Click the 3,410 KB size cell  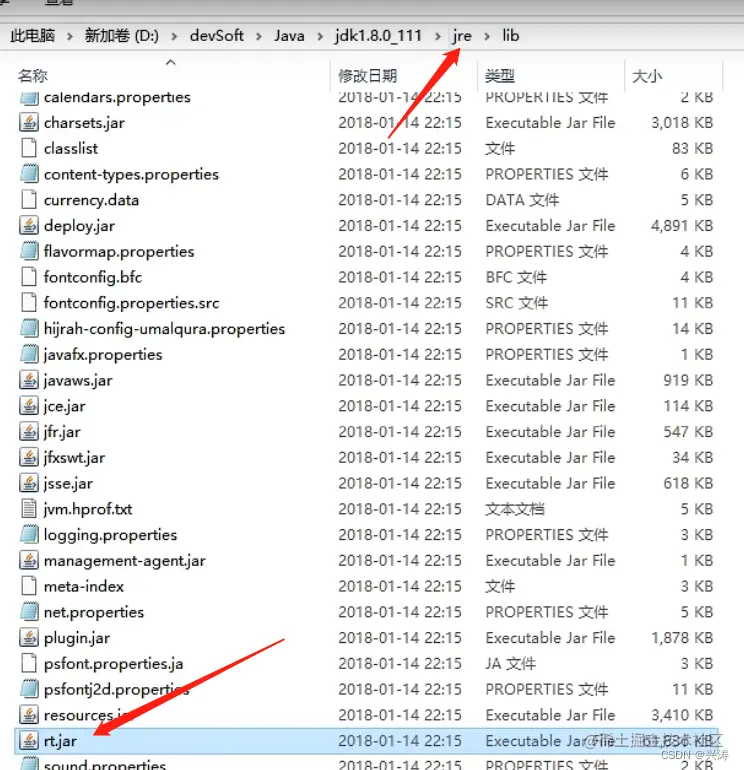pos(682,715)
